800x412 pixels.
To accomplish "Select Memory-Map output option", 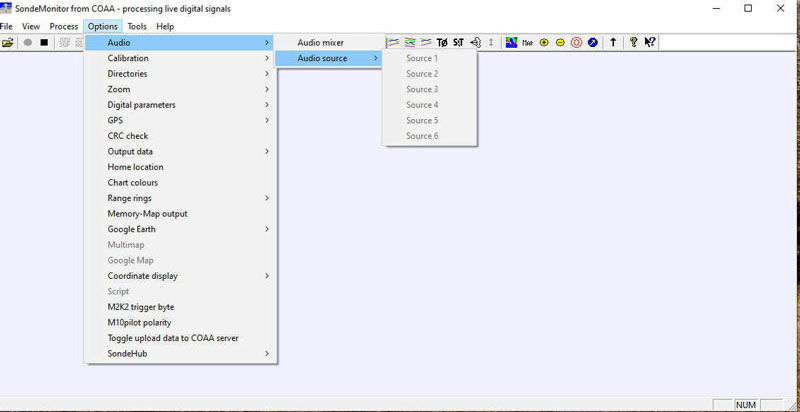I will (x=180, y=214).
